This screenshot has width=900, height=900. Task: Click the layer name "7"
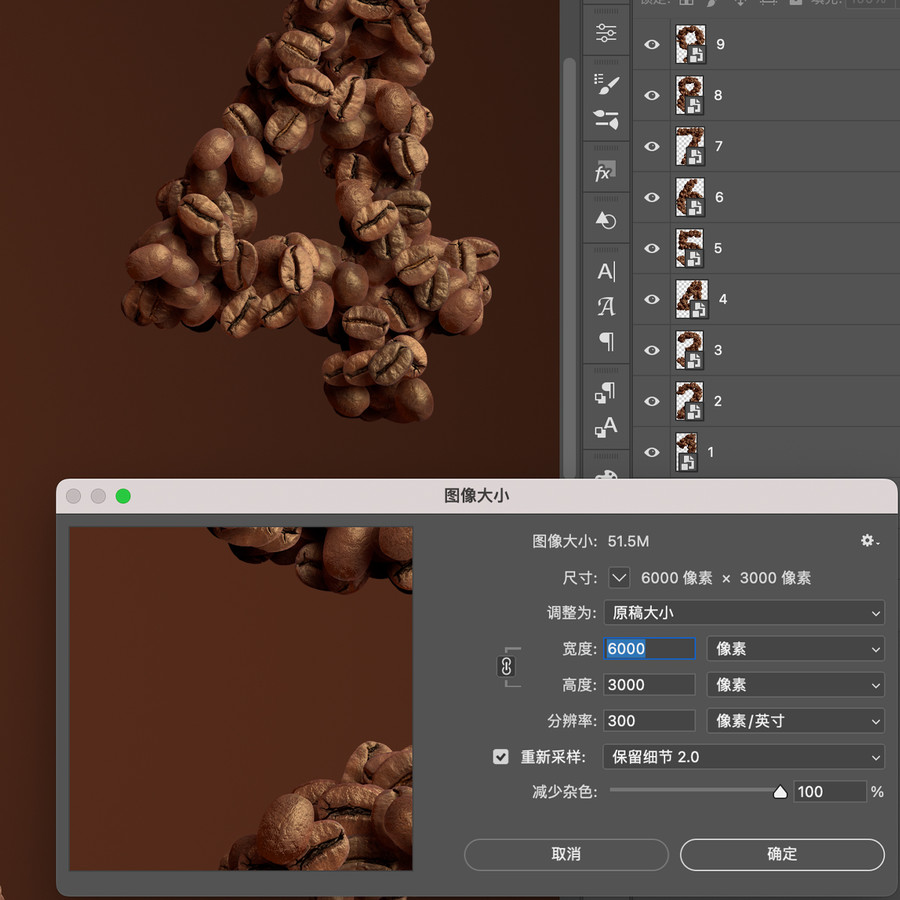pos(719,146)
